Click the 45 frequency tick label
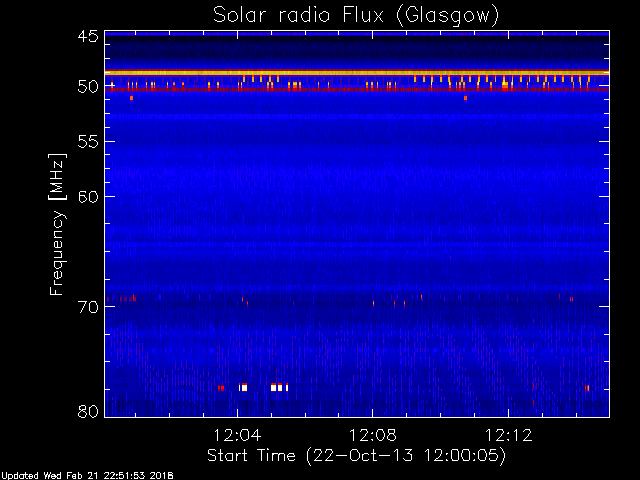640x480 pixels. click(x=88, y=36)
